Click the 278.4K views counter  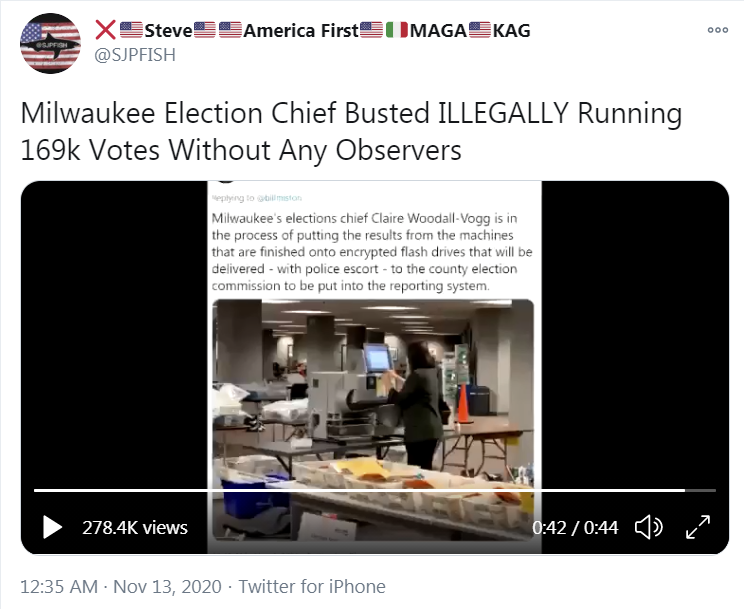[135, 528]
